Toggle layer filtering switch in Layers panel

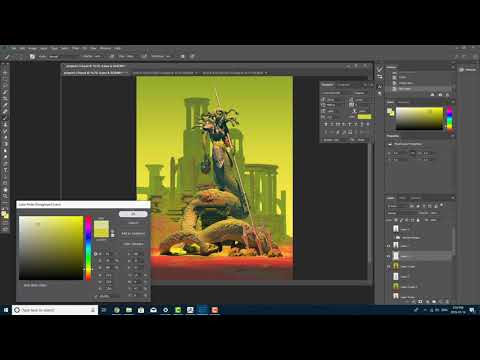442,205
